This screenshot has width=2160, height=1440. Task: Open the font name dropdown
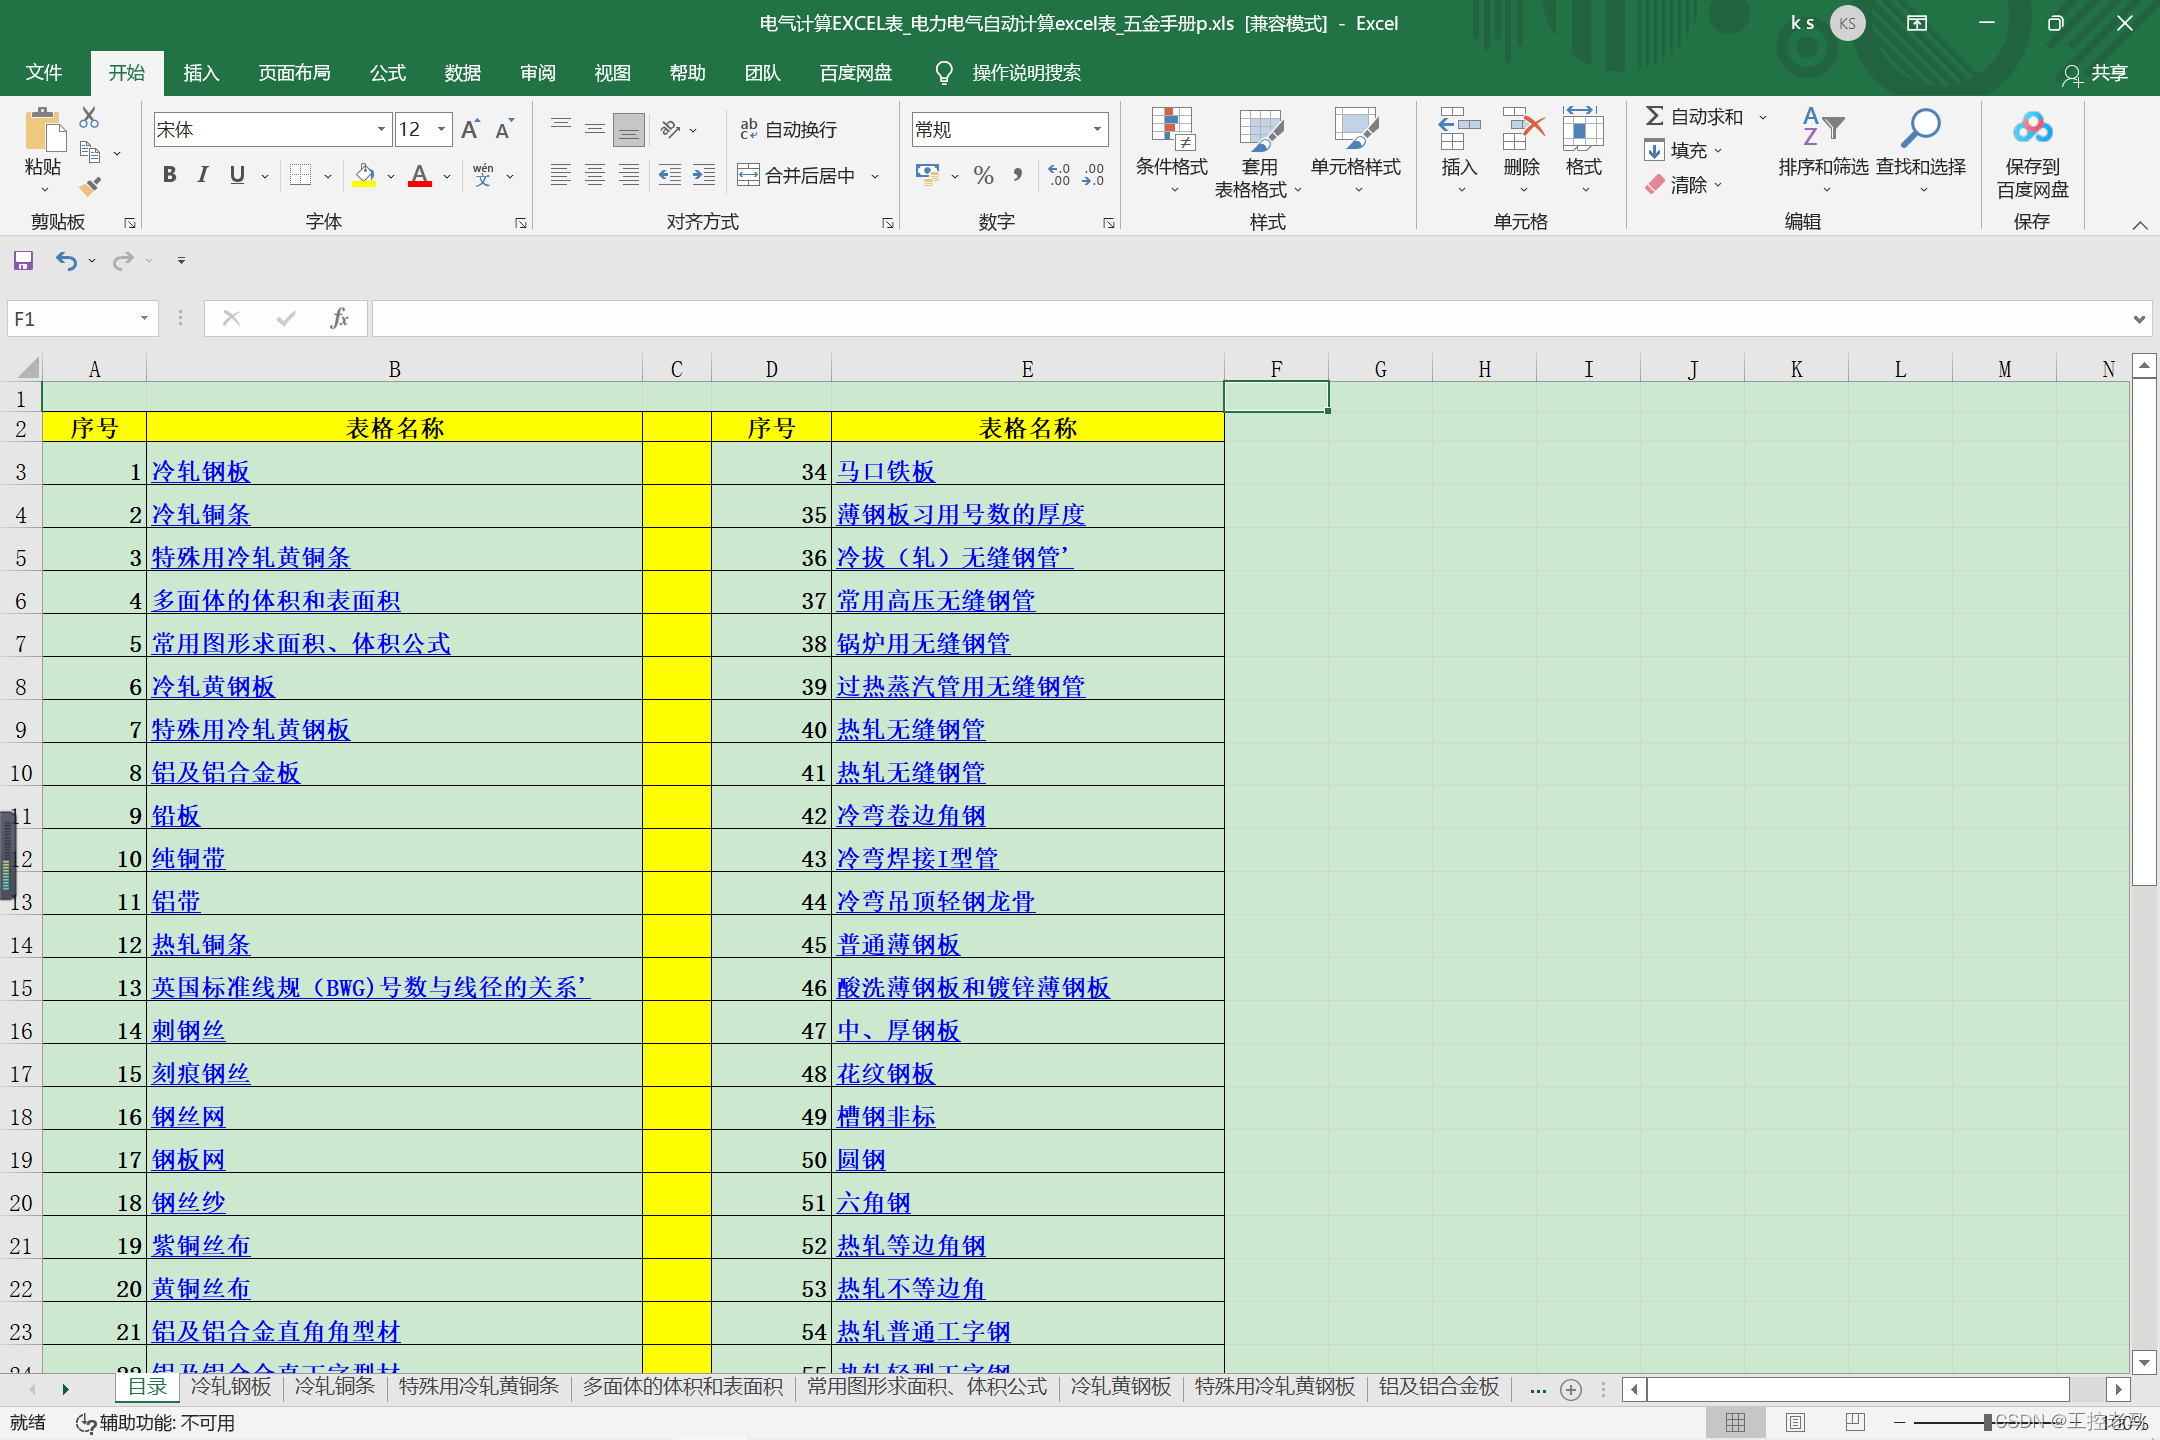[381, 129]
